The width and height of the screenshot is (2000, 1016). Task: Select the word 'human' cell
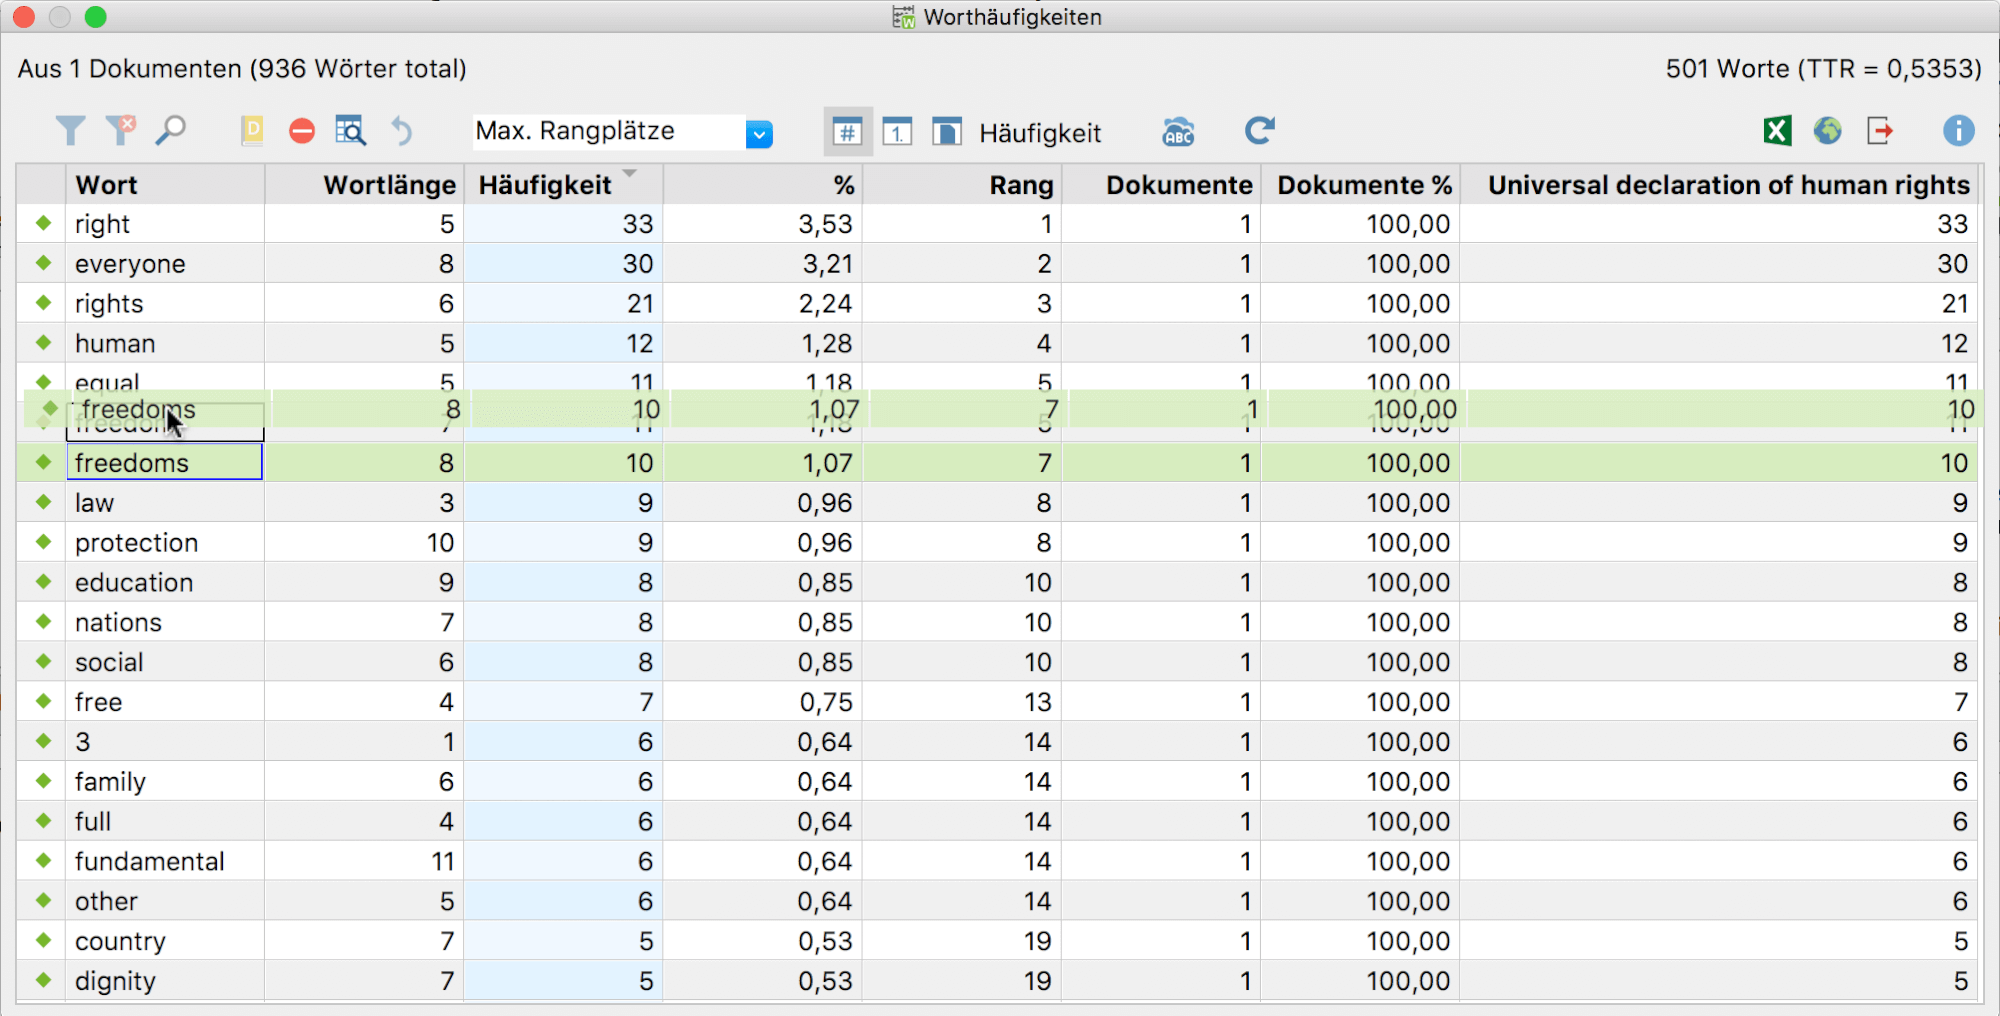[x=166, y=343]
